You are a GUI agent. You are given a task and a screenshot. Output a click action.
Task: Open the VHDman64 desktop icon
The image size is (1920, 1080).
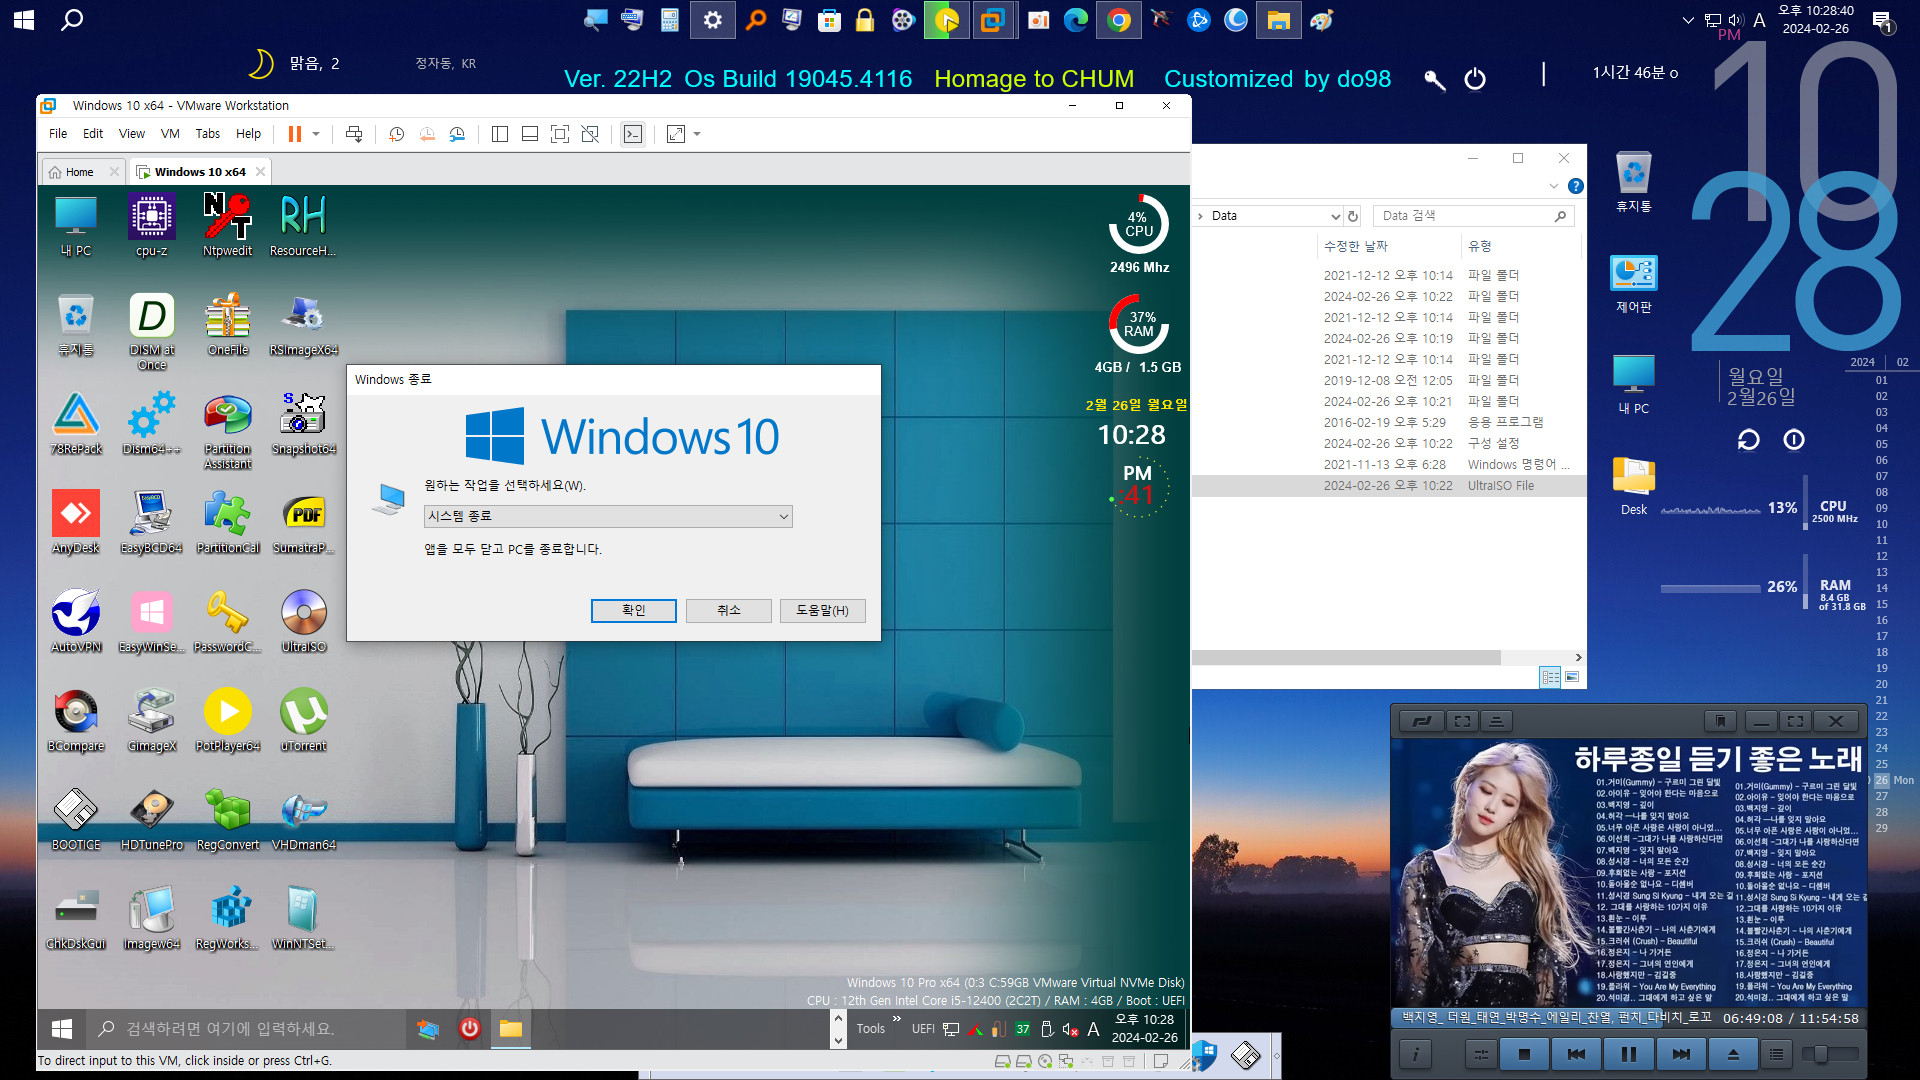[x=303, y=819]
